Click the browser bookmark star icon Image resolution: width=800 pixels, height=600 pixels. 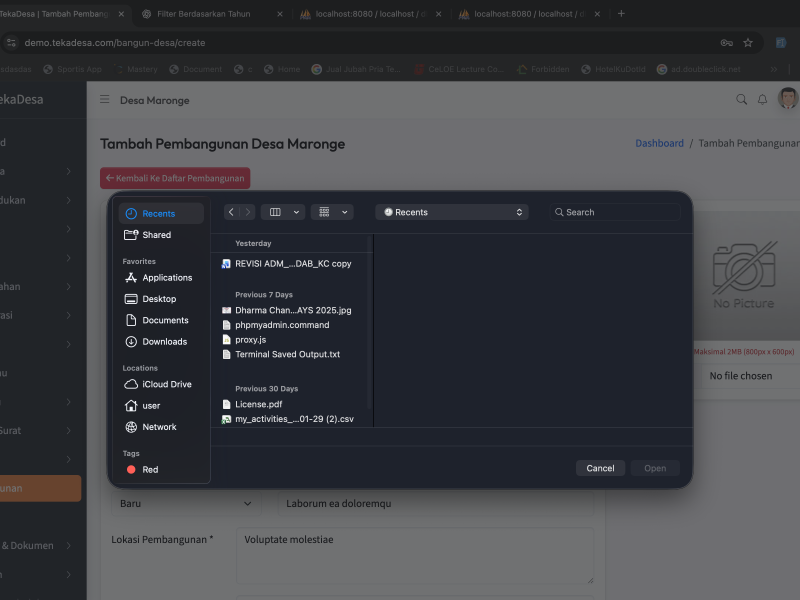pos(748,43)
